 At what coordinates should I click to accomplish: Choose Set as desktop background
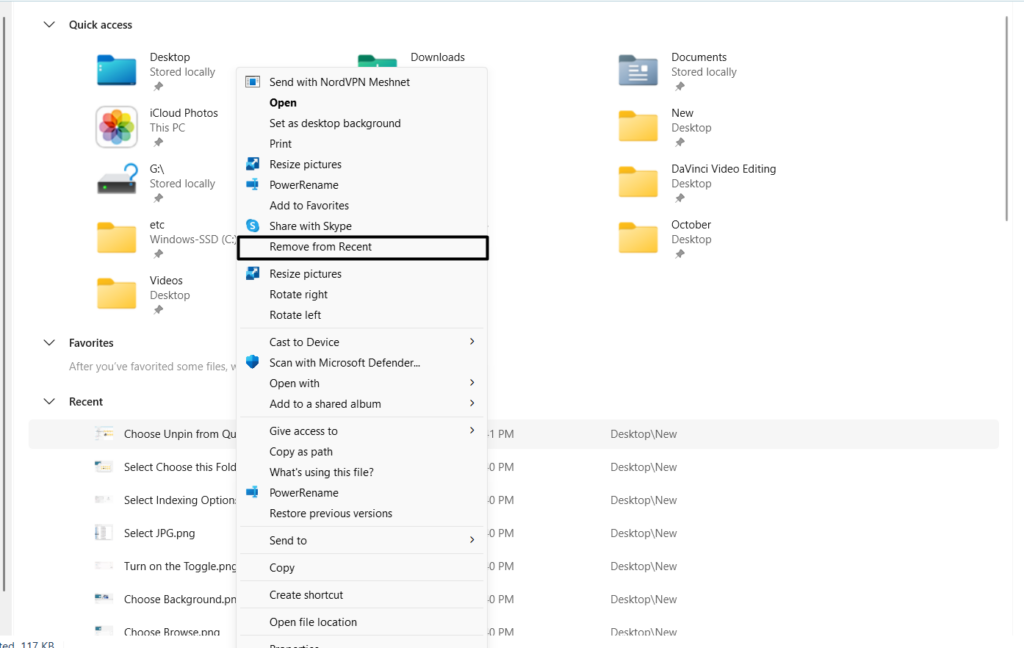[x=335, y=124]
